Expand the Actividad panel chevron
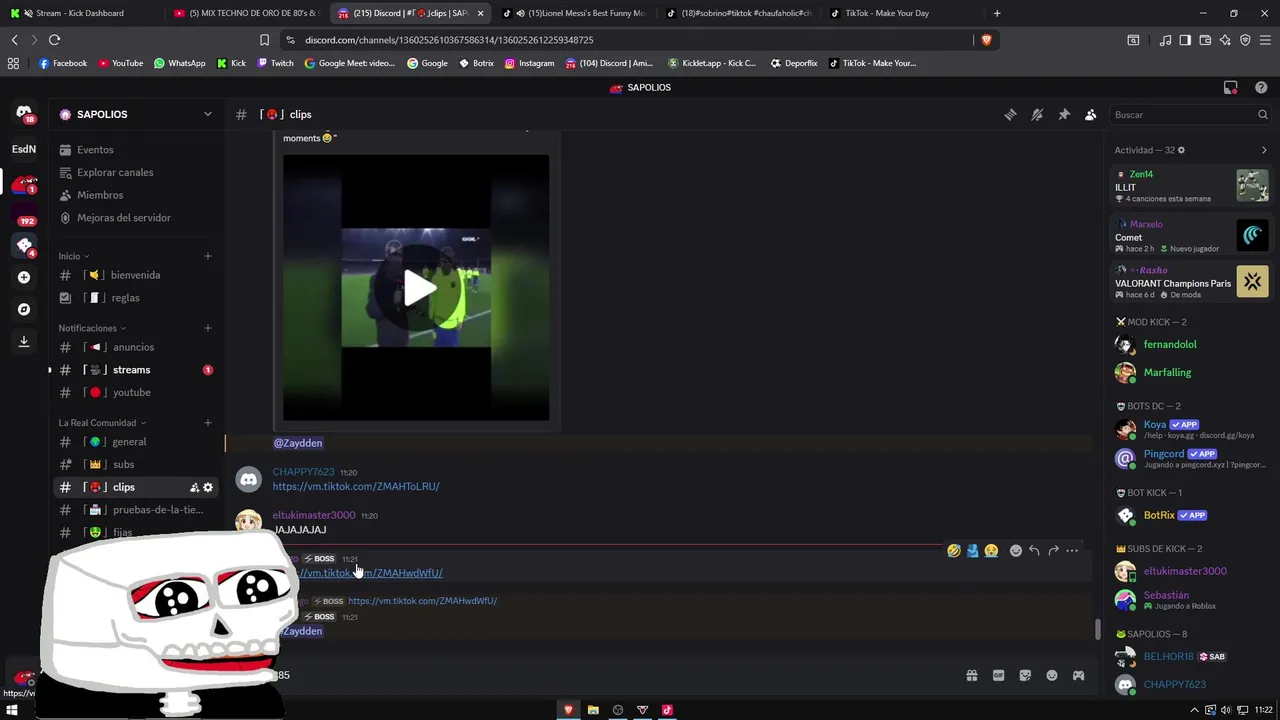Screen dimensions: 1280x720 point(1264,150)
